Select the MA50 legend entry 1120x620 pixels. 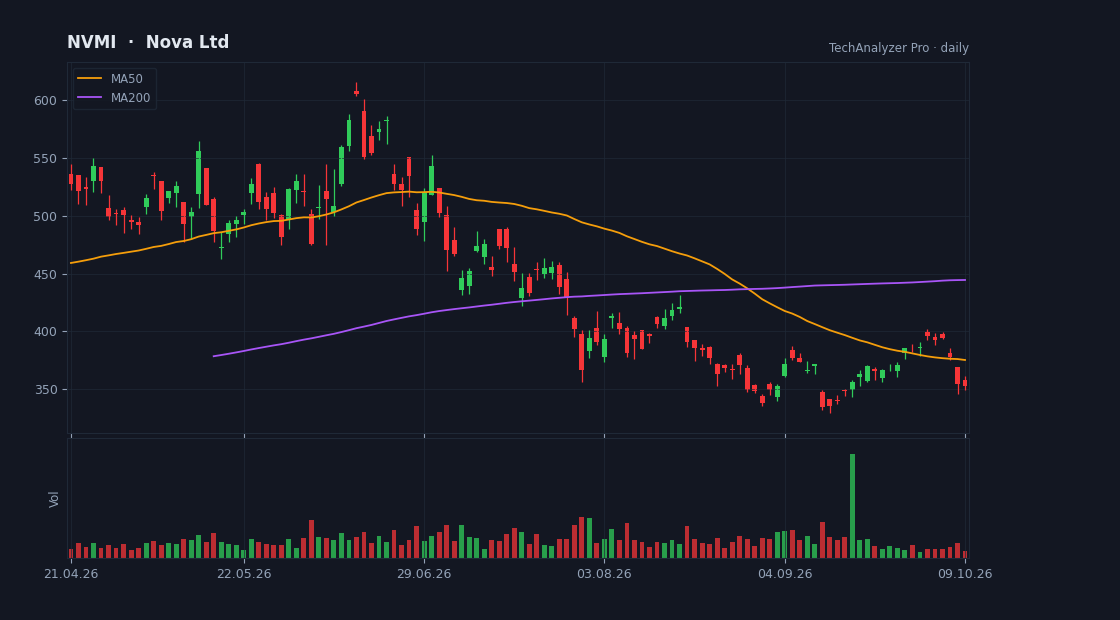110,79
